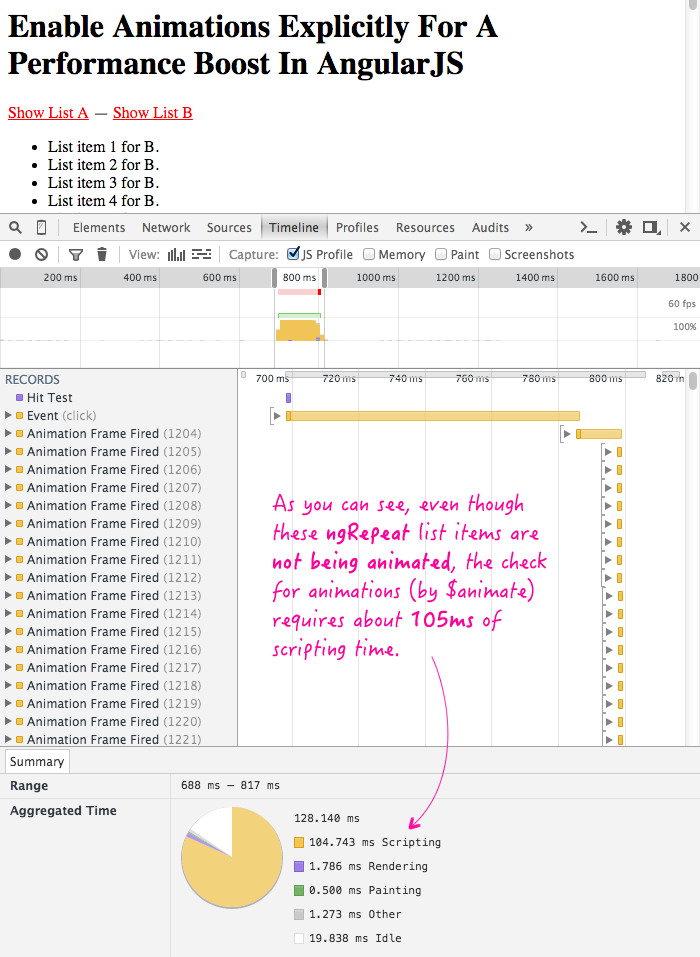Close the DevTools panel
The width and height of the screenshot is (700, 957).
685,228
